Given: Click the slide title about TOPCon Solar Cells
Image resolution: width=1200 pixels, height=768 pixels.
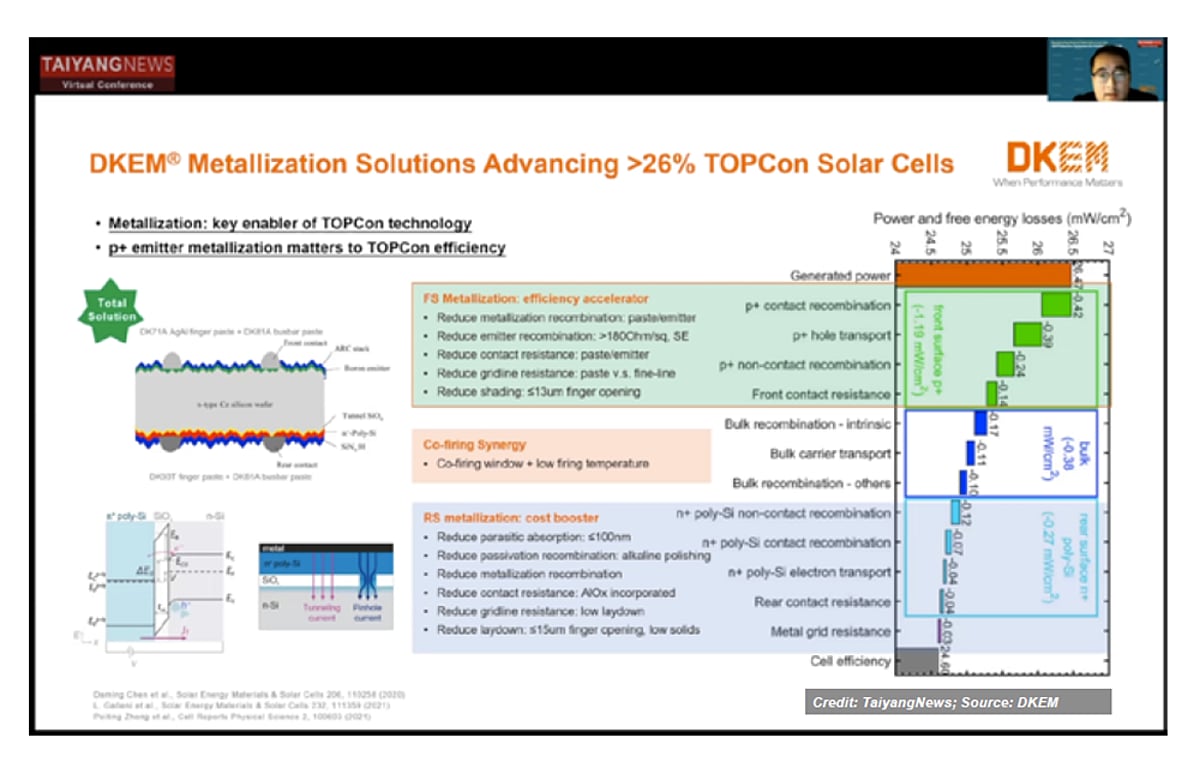Looking at the screenshot, I should [522, 163].
